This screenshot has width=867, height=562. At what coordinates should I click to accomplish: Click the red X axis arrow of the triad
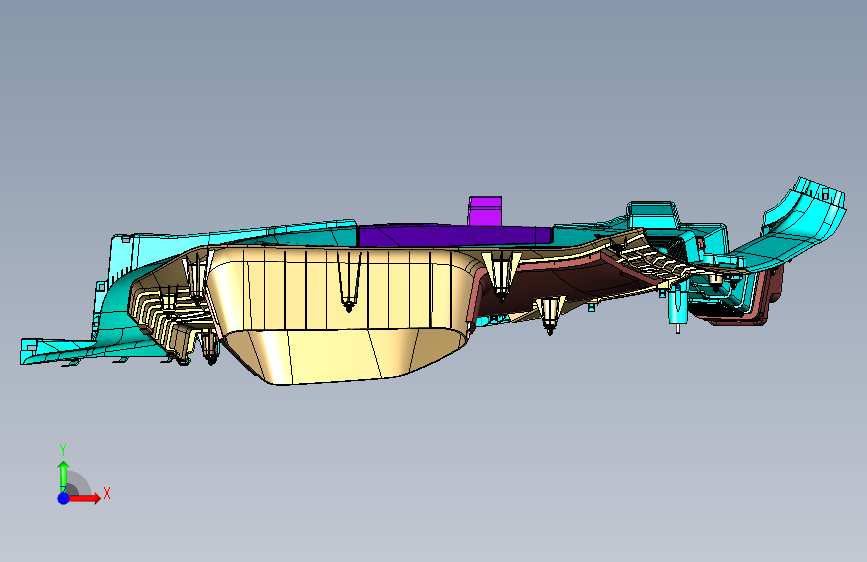coord(85,498)
